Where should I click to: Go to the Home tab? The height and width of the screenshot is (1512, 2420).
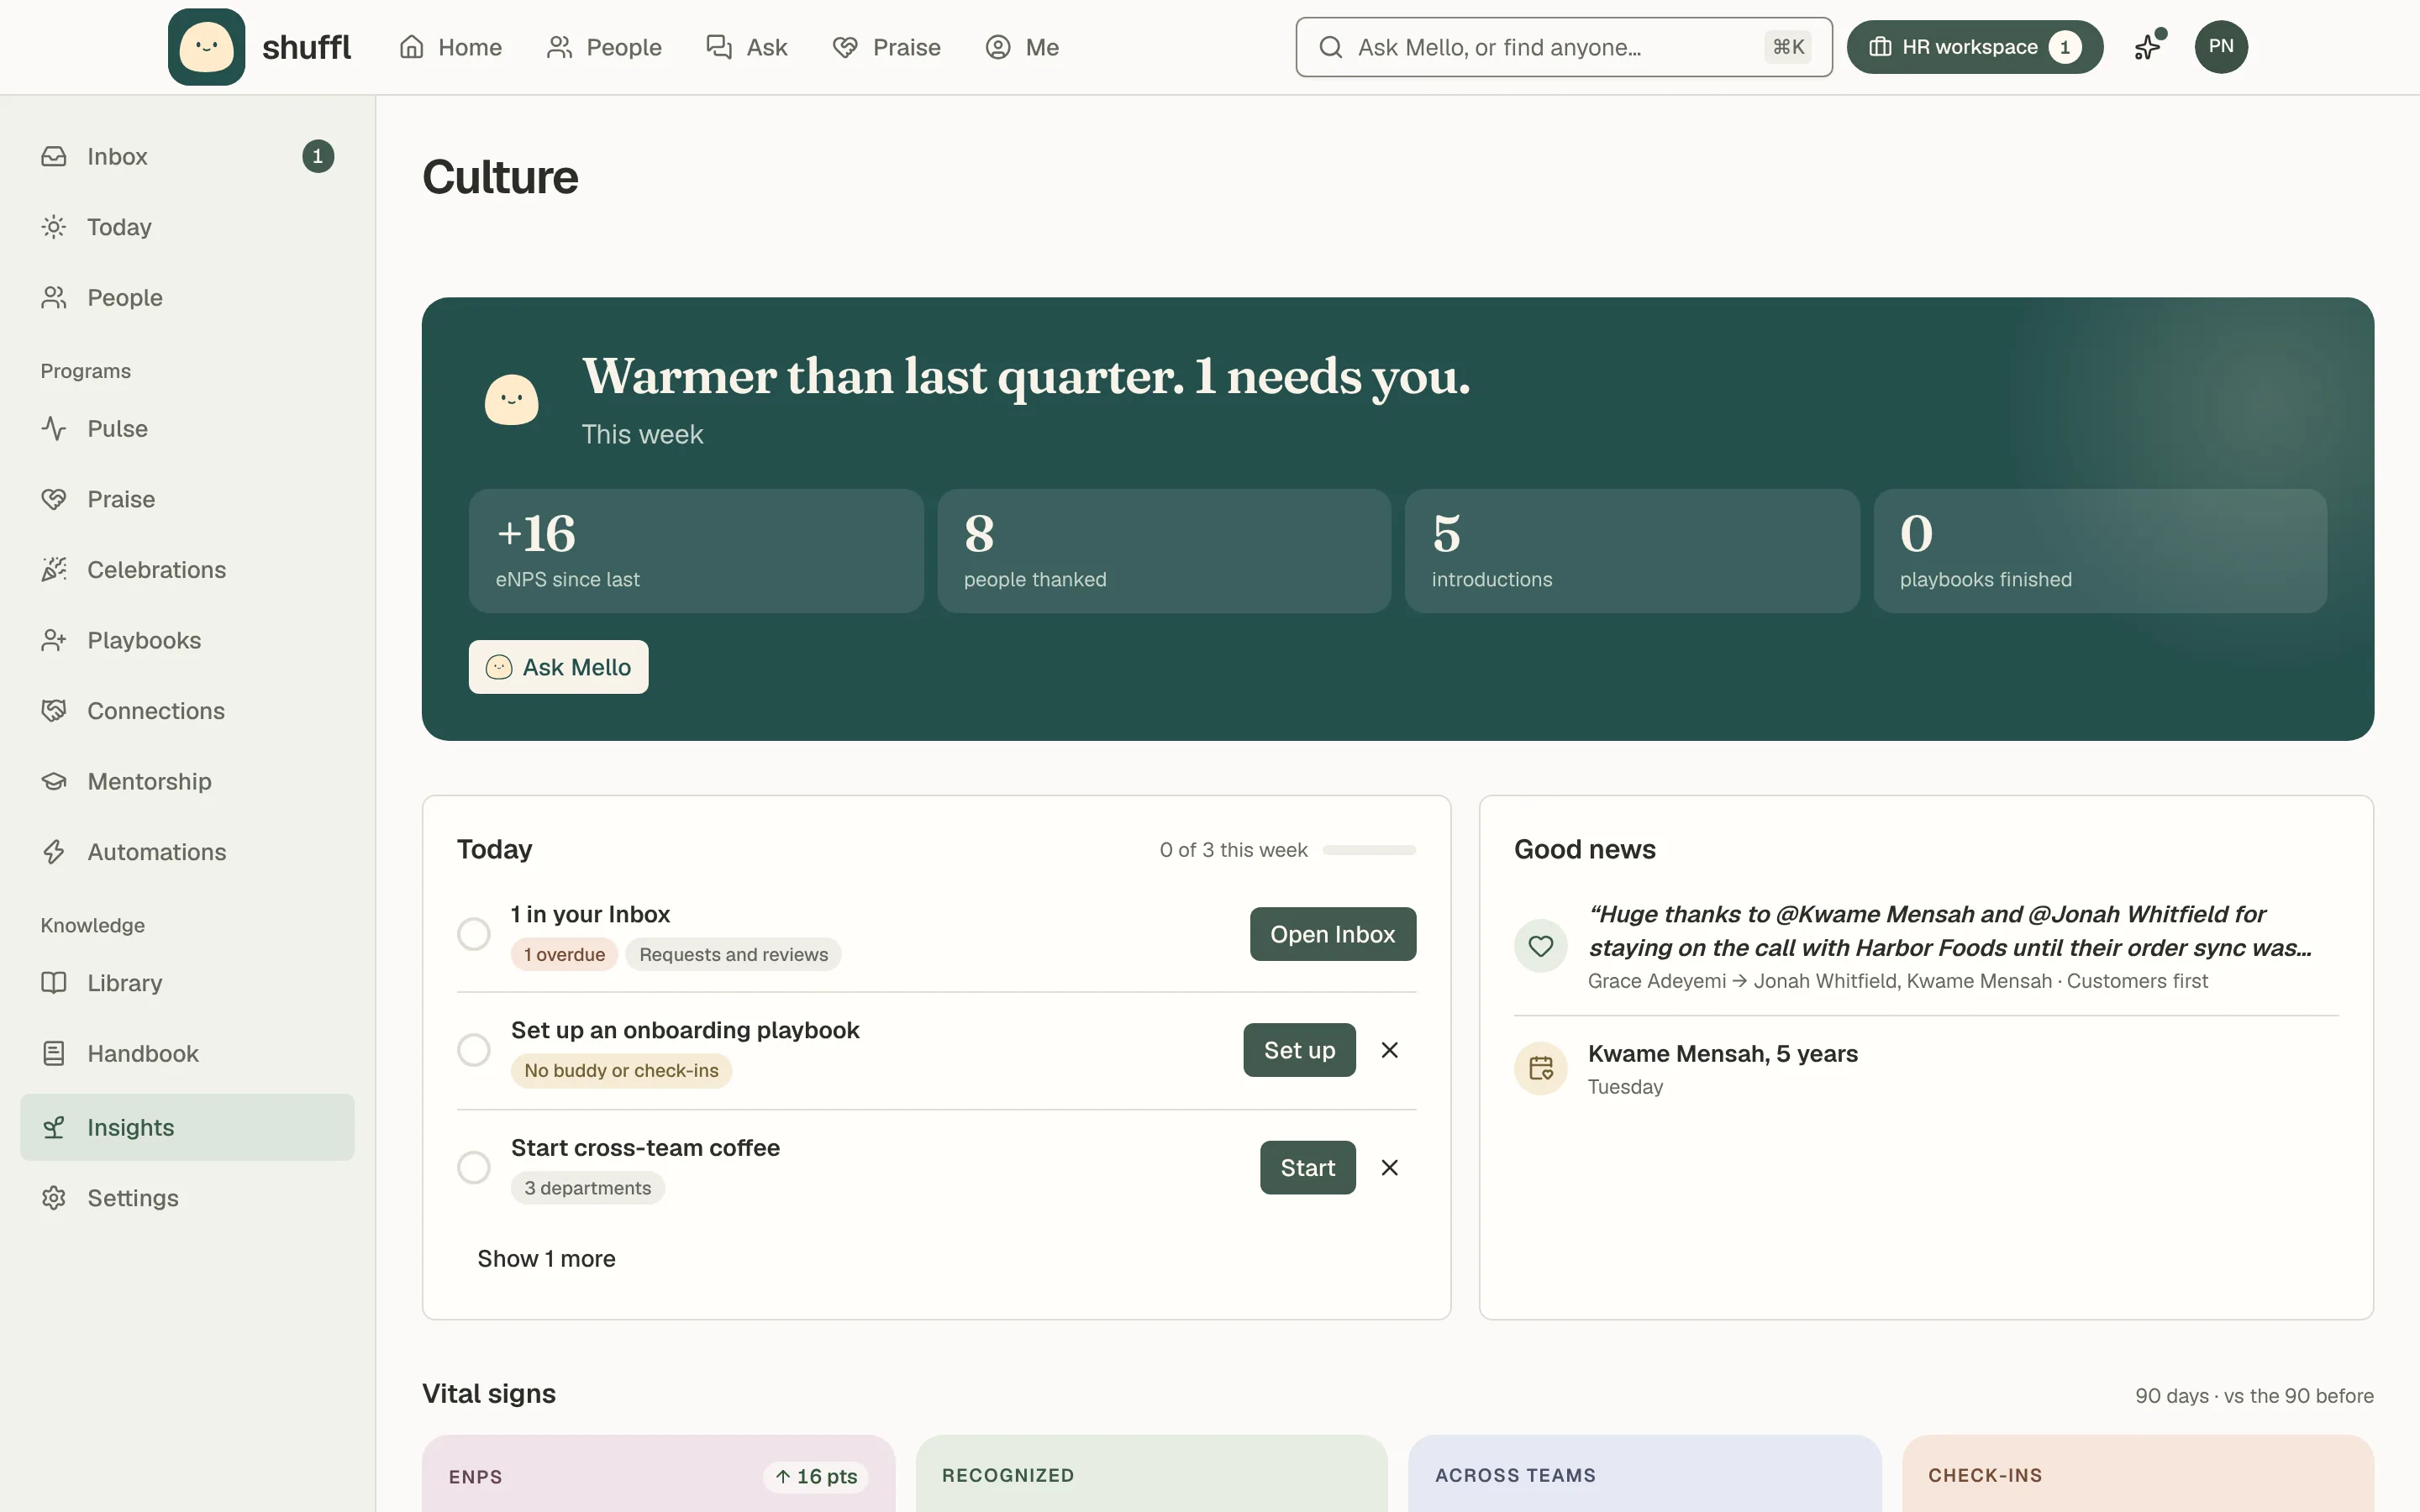[x=450, y=47]
